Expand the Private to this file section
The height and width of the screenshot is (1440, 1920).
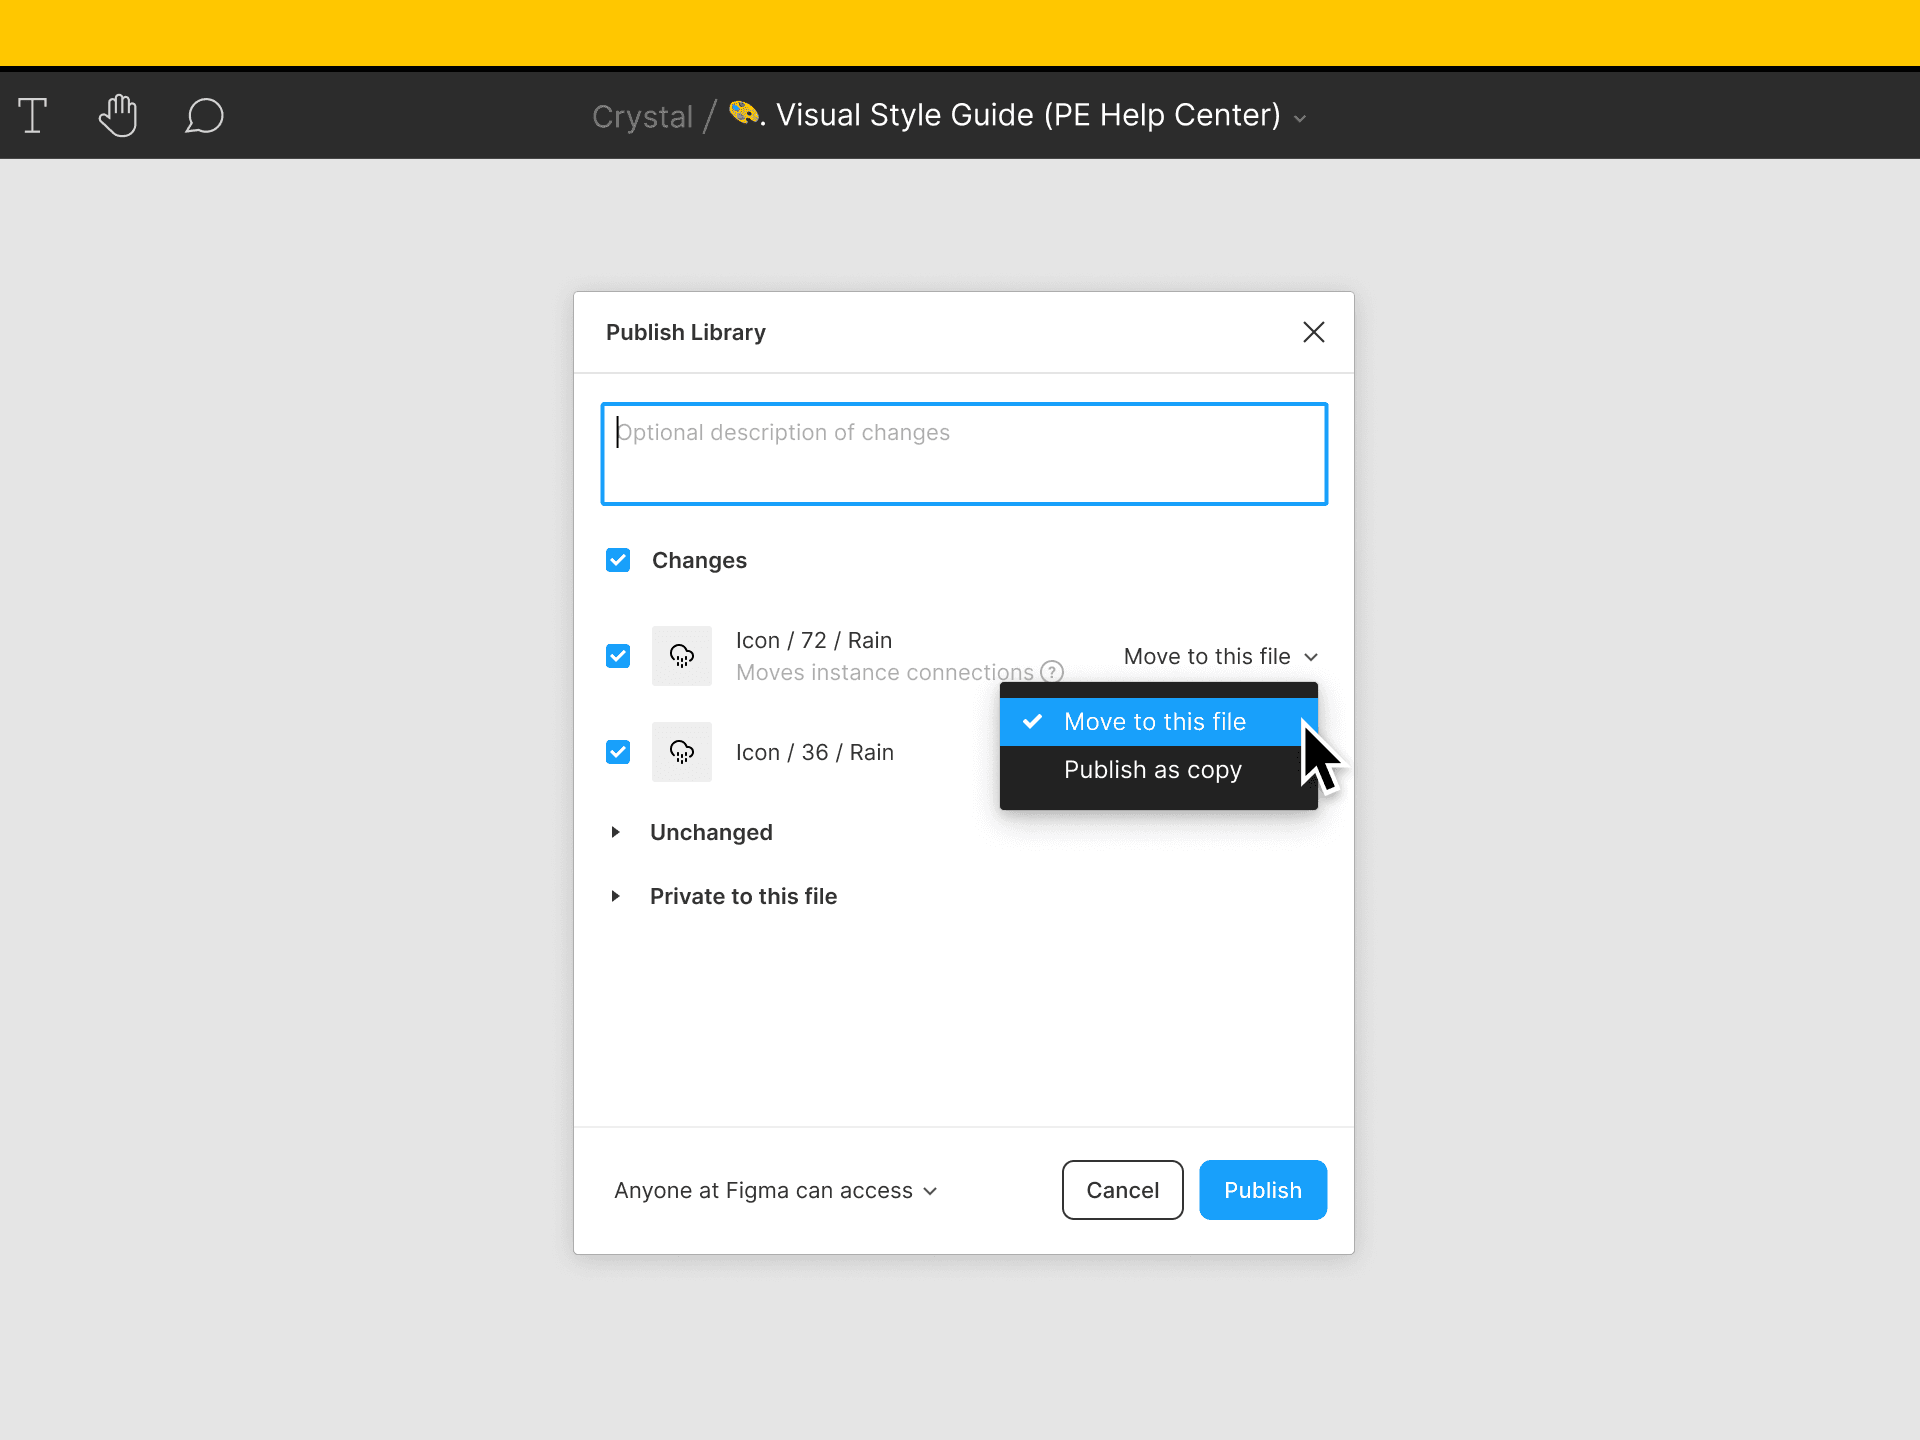coord(616,896)
